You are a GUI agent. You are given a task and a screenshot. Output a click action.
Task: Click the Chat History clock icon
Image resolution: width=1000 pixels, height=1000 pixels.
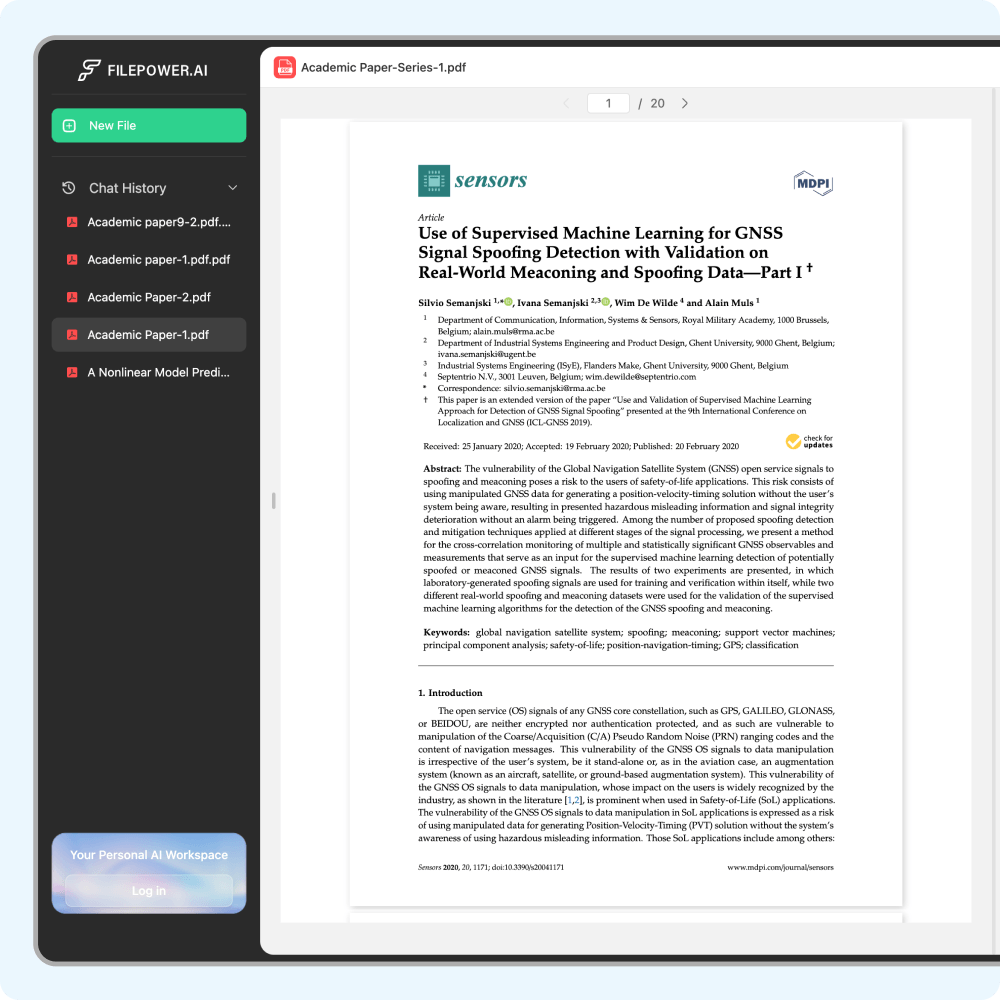[x=68, y=188]
